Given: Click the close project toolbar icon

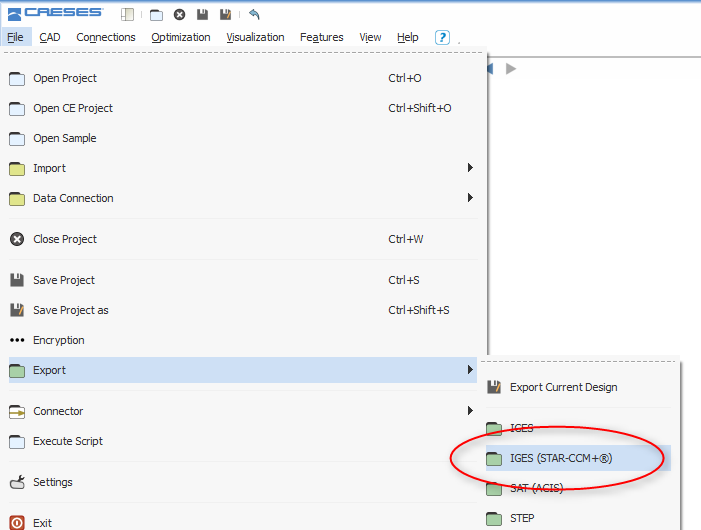Looking at the screenshot, I should pyautogui.click(x=179, y=15).
